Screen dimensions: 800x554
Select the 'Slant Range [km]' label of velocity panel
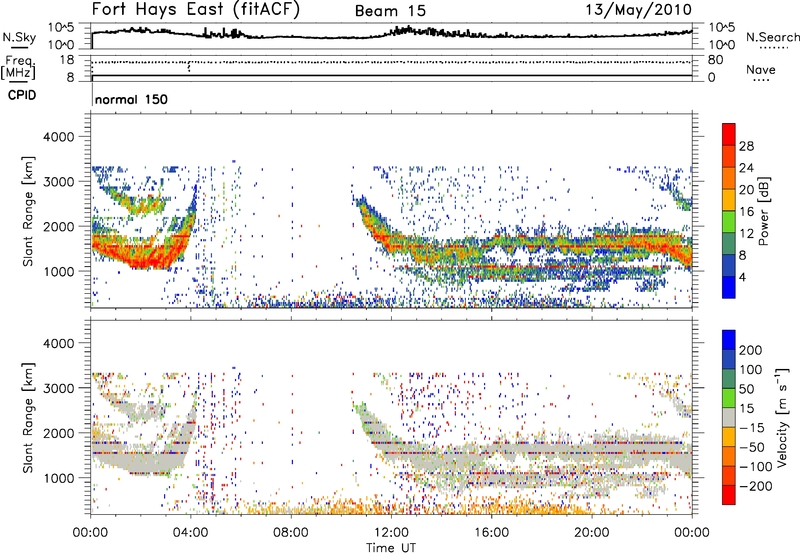[28, 418]
